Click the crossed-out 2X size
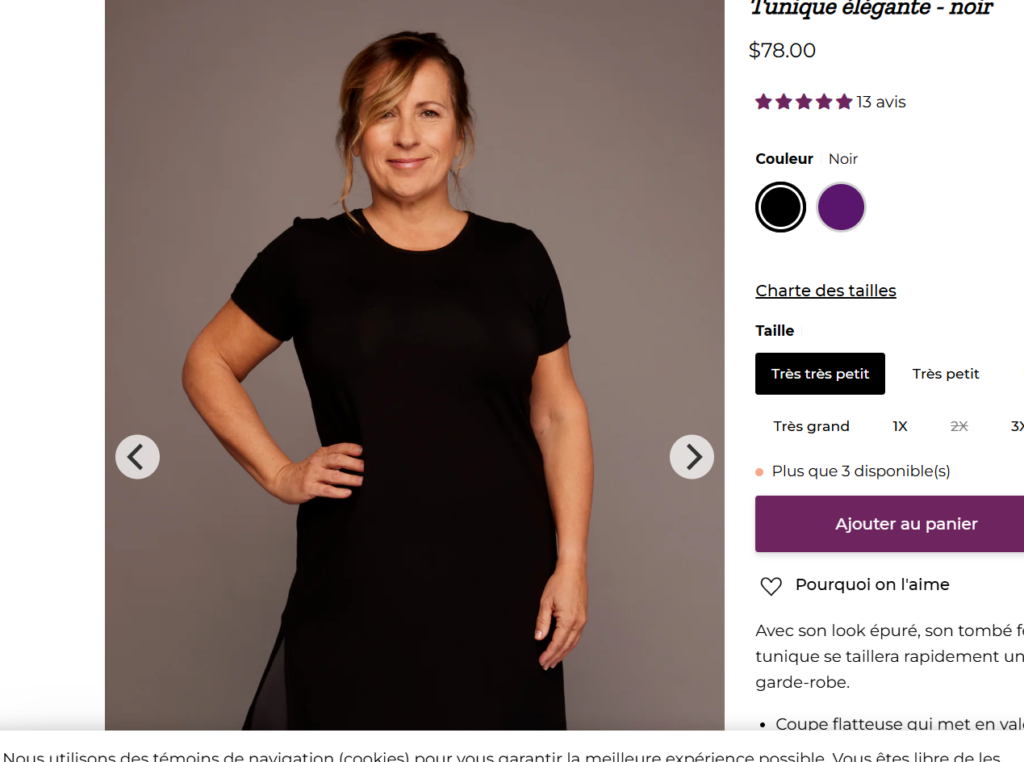The image size is (1024, 762). (959, 426)
